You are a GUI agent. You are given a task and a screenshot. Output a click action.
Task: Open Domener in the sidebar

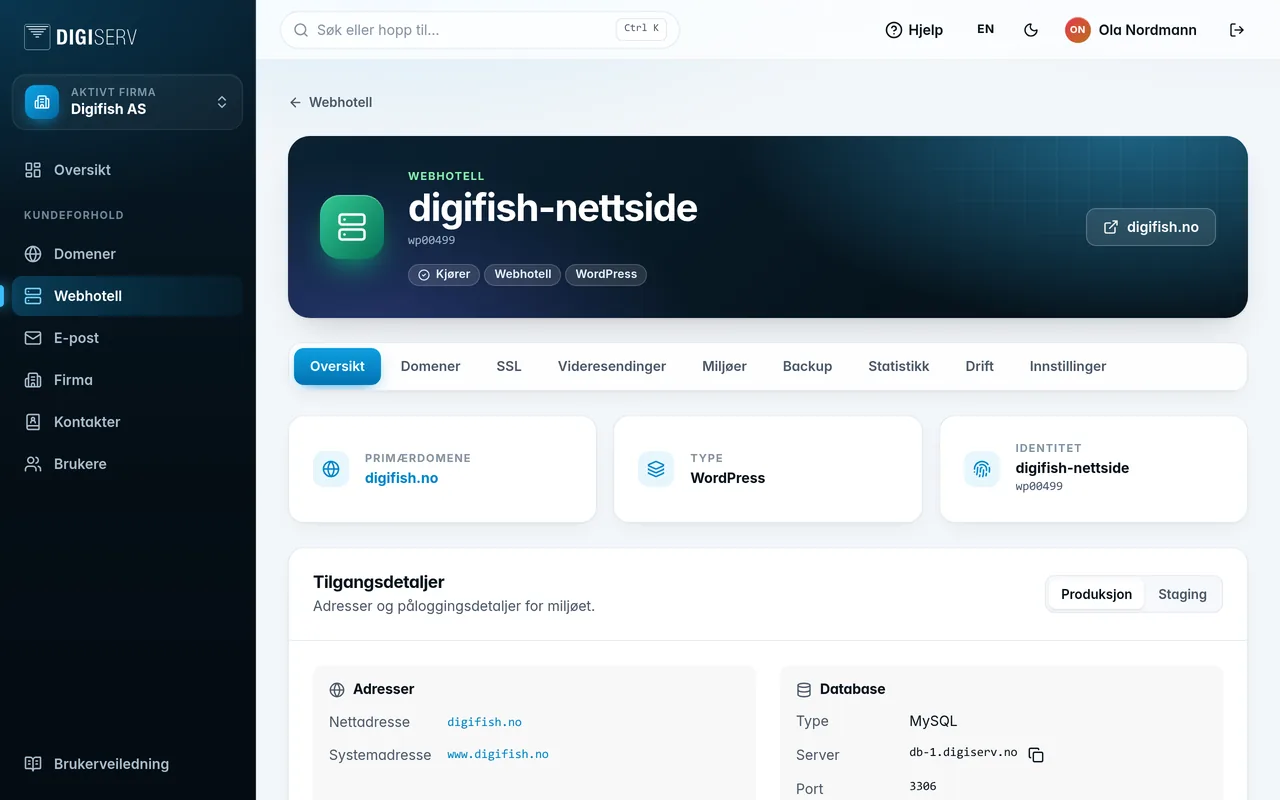pos(127,254)
